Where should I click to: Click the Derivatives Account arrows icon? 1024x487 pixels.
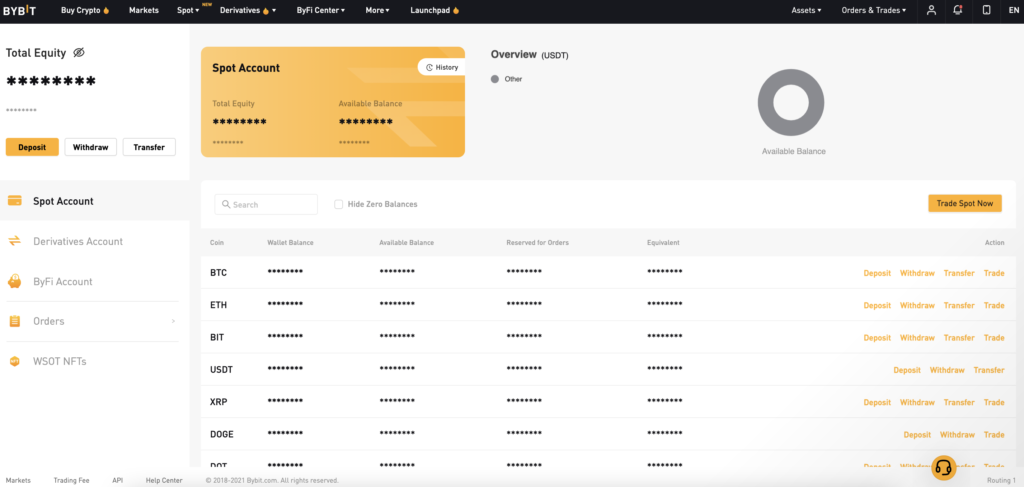[x=14, y=242]
